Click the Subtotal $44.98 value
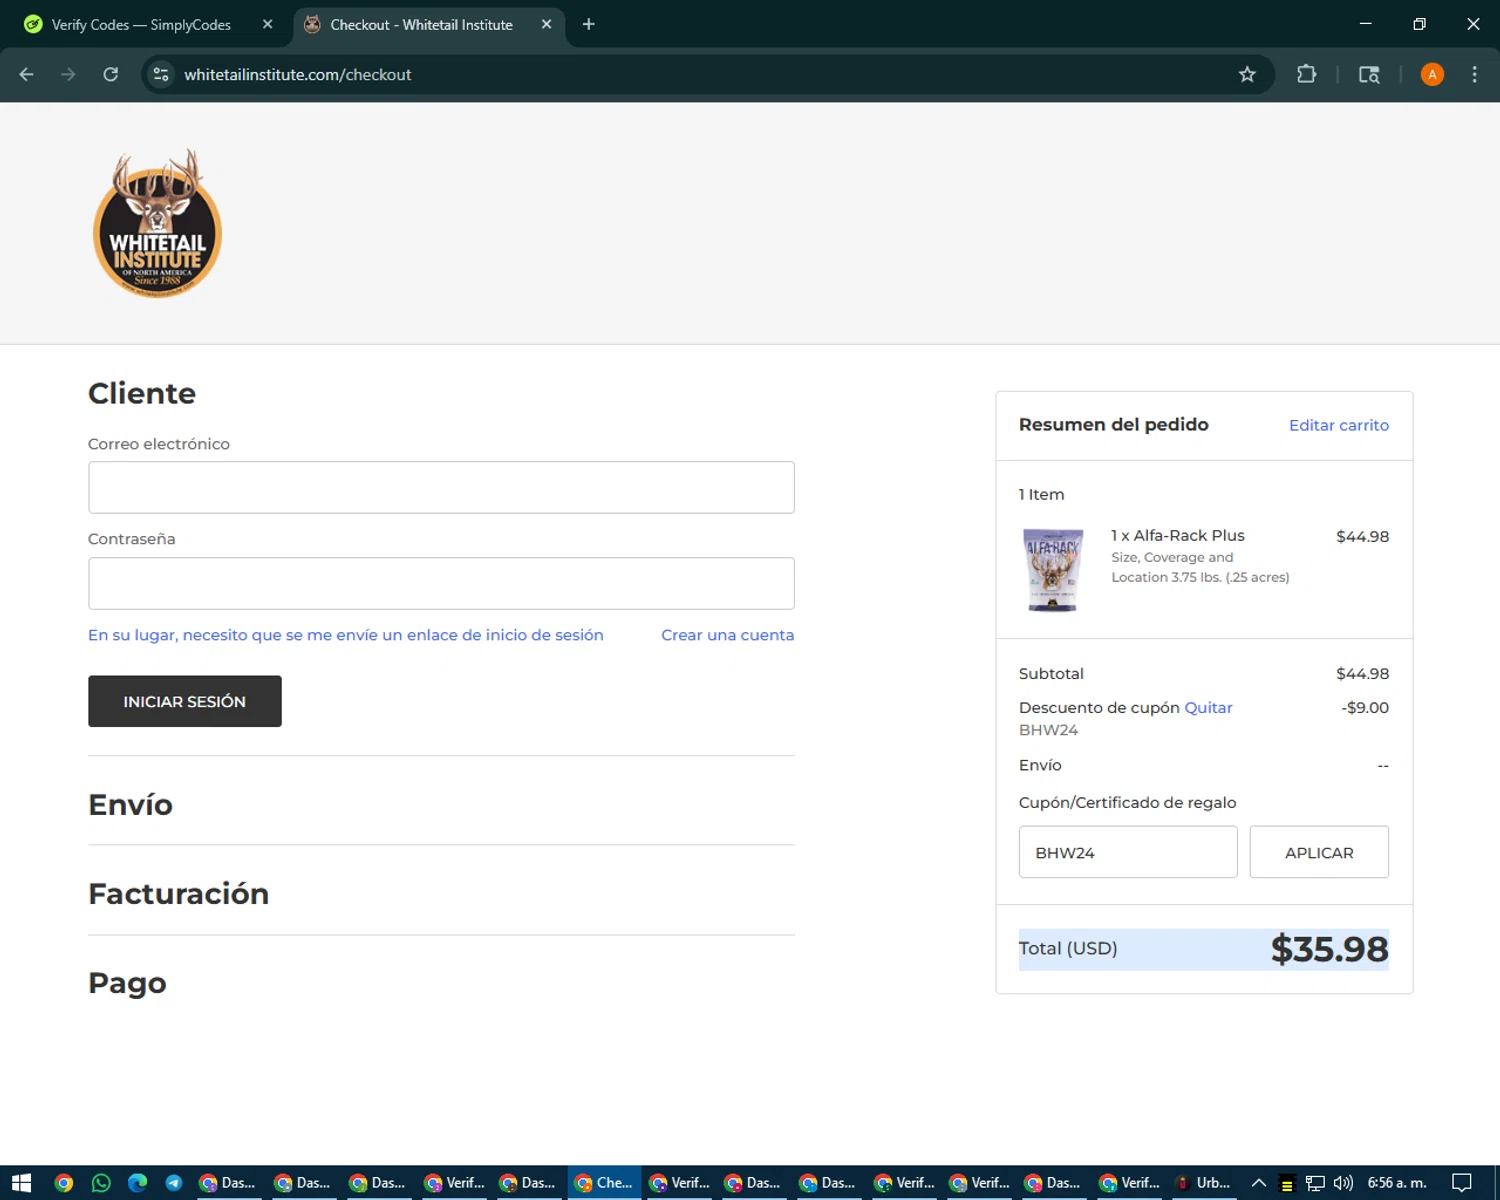Screen dimensions: 1500x1200 1362,673
